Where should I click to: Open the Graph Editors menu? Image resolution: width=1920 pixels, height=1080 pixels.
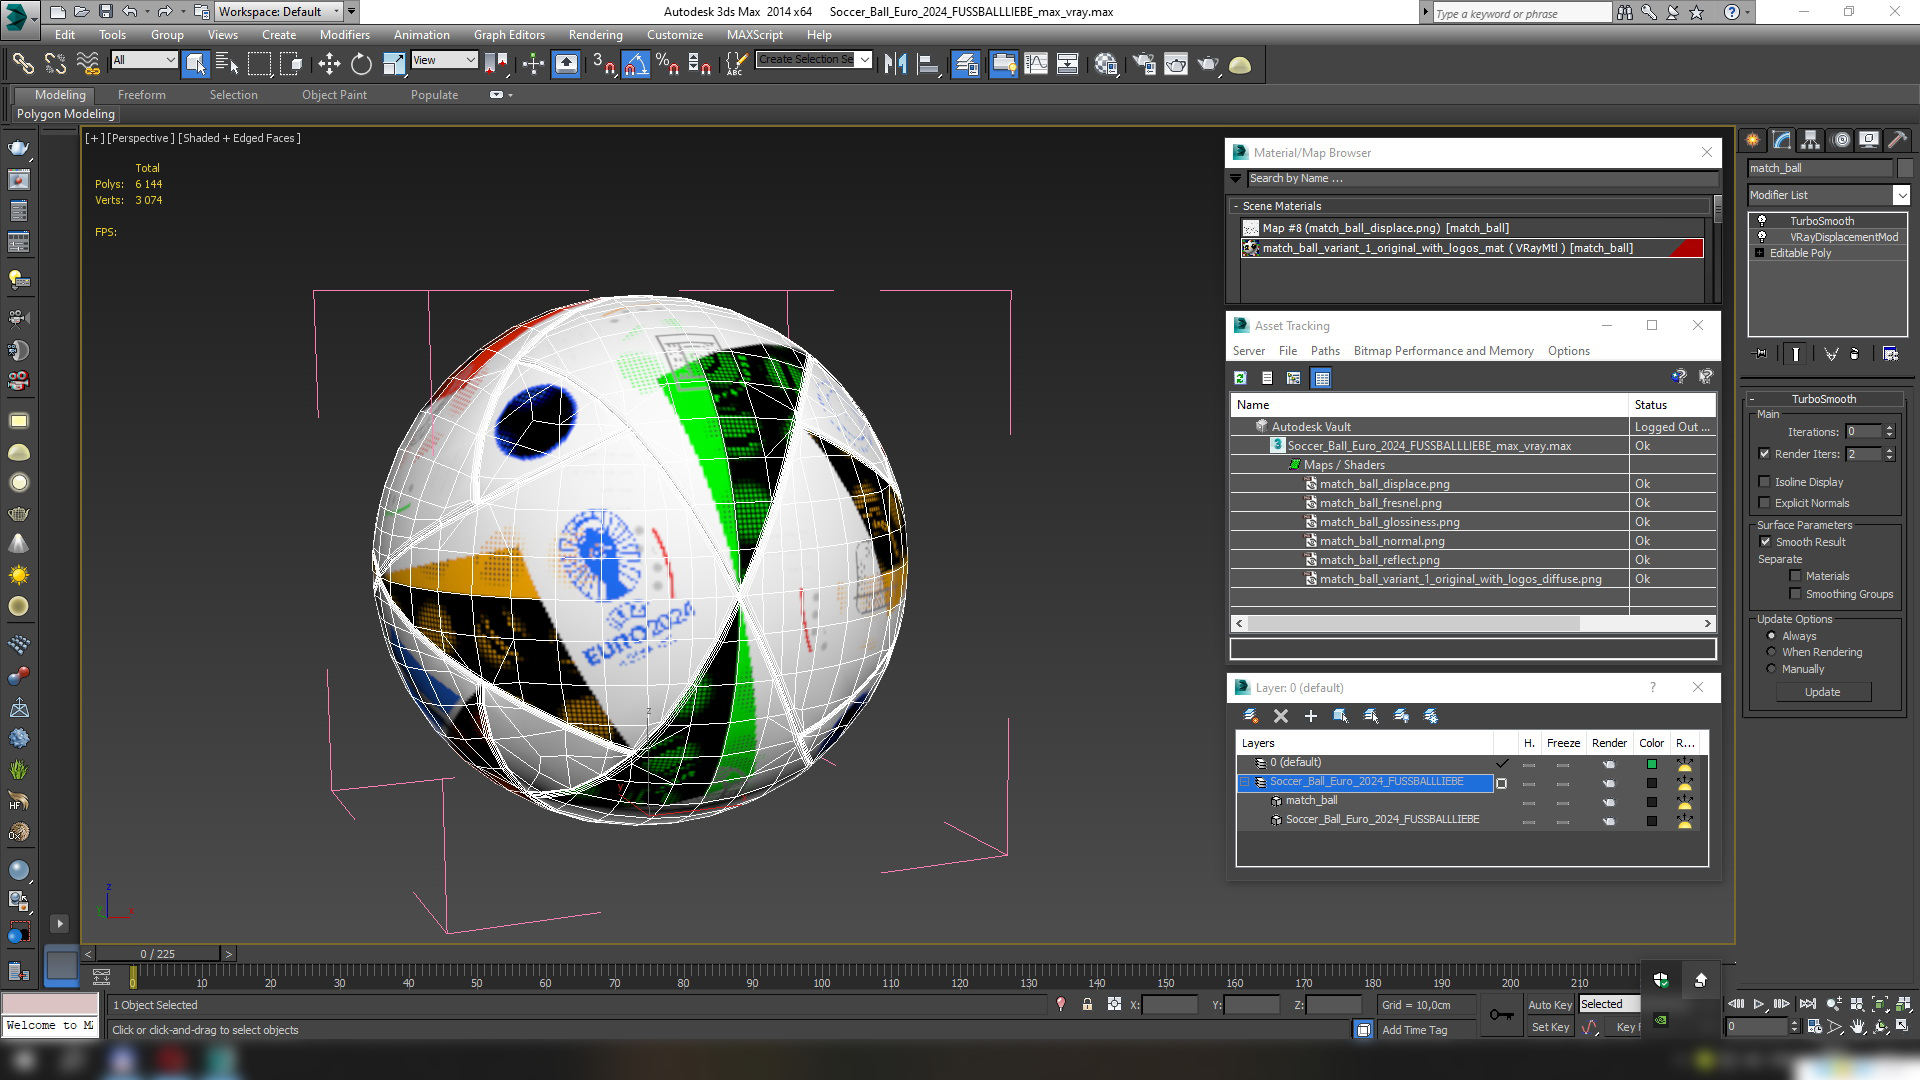pyautogui.click(x=509, y=35)
